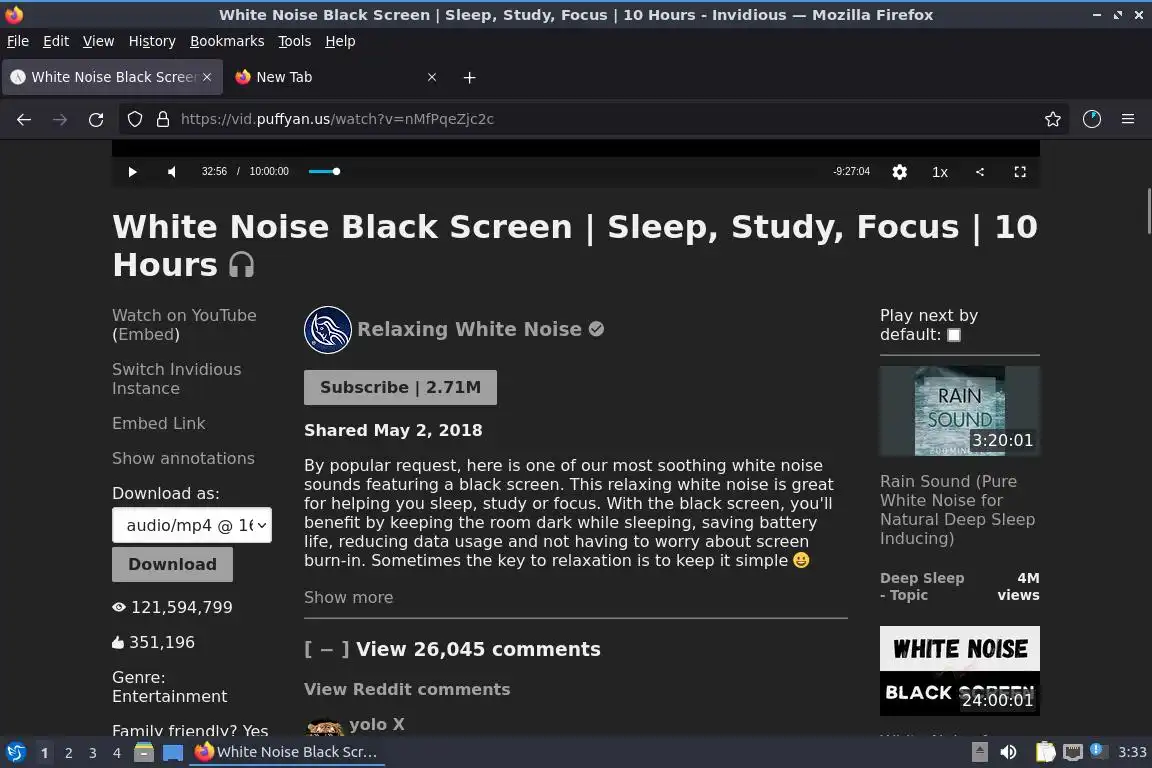Open the Embed Link
The width and height of the screenshot is (1152, 768).
[x=159, y=423]
